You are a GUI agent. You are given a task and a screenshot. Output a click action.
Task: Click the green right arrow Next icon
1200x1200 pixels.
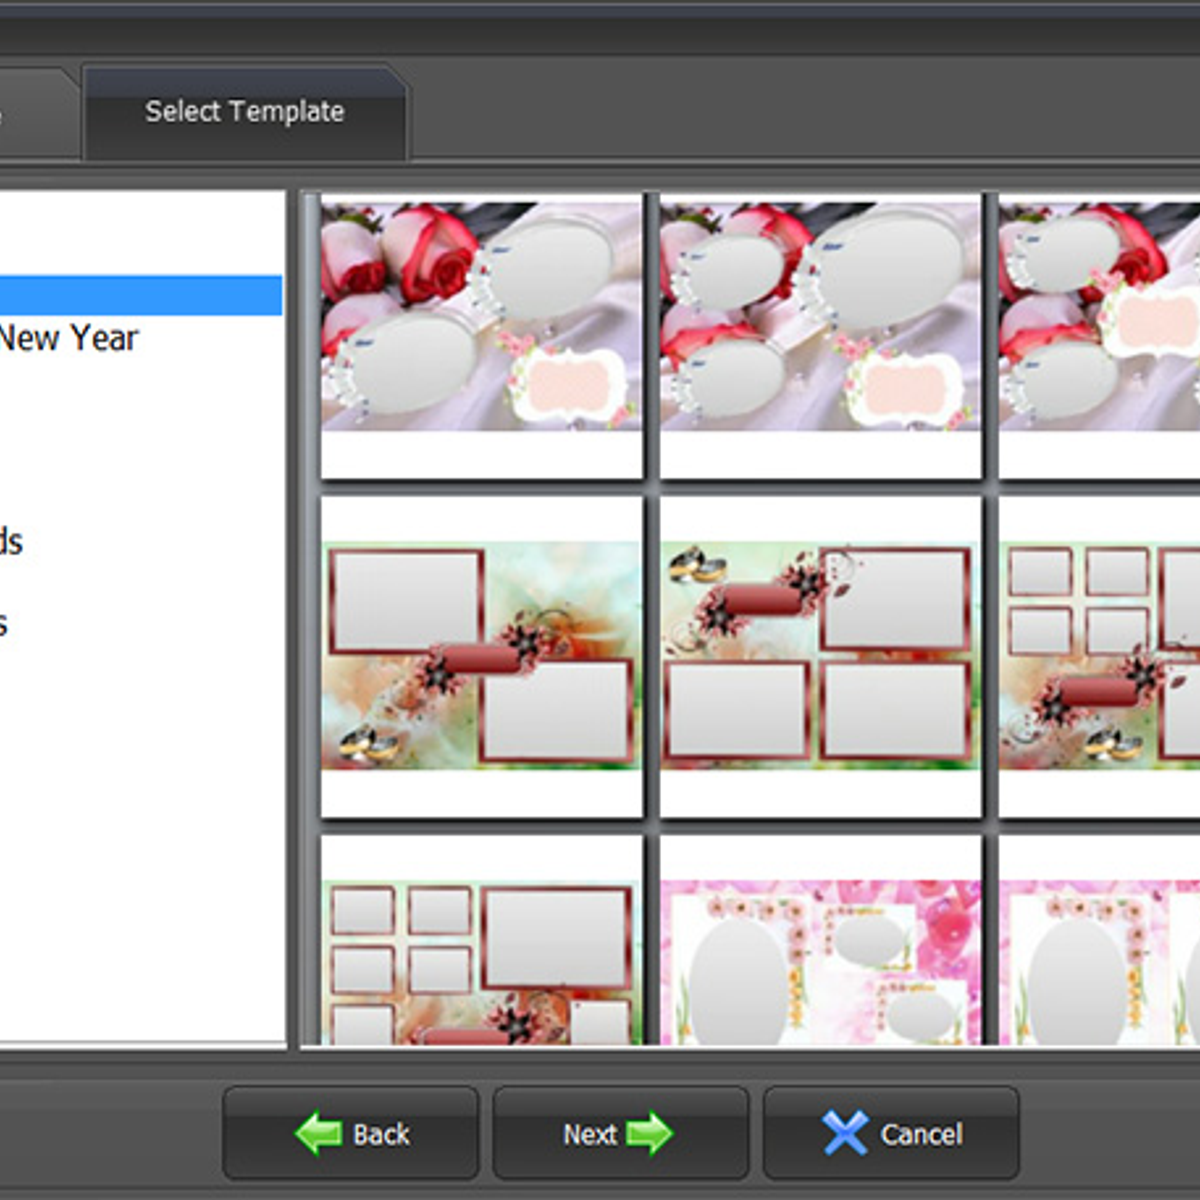649,1133
